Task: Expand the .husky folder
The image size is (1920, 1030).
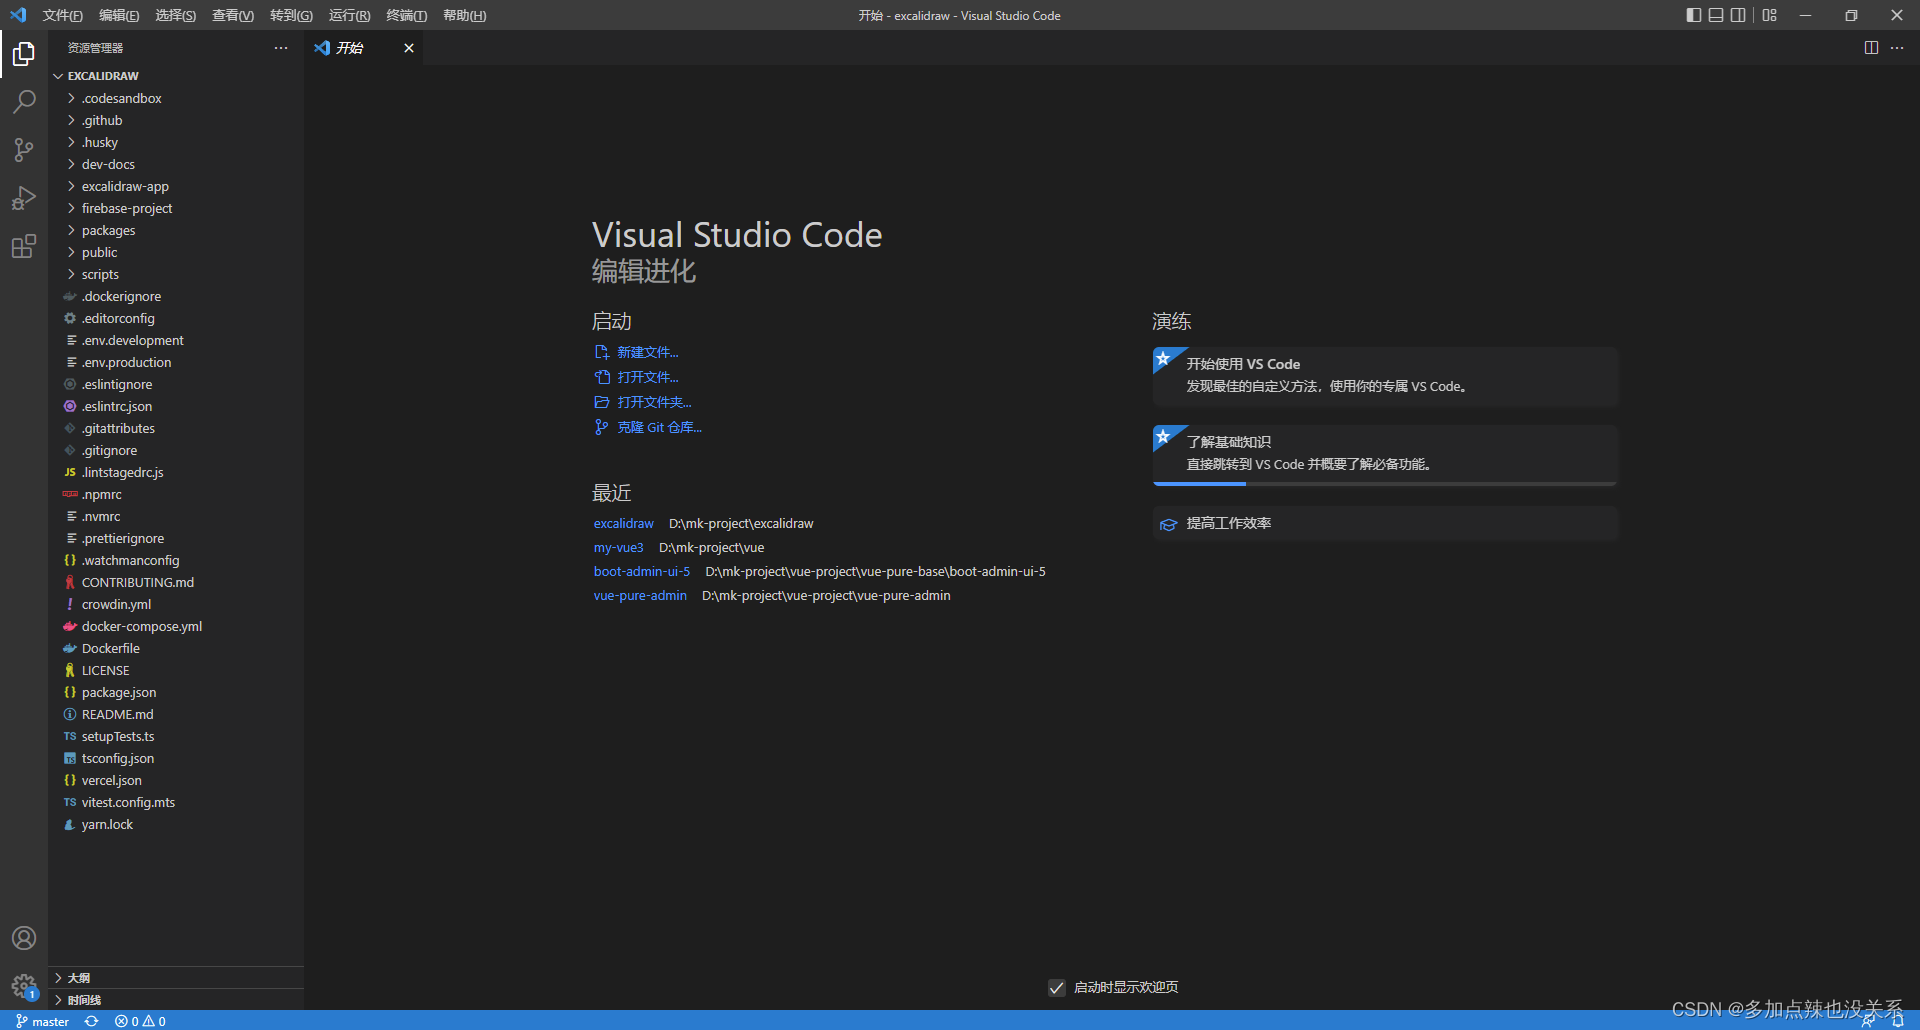Action: click(175, 142)
